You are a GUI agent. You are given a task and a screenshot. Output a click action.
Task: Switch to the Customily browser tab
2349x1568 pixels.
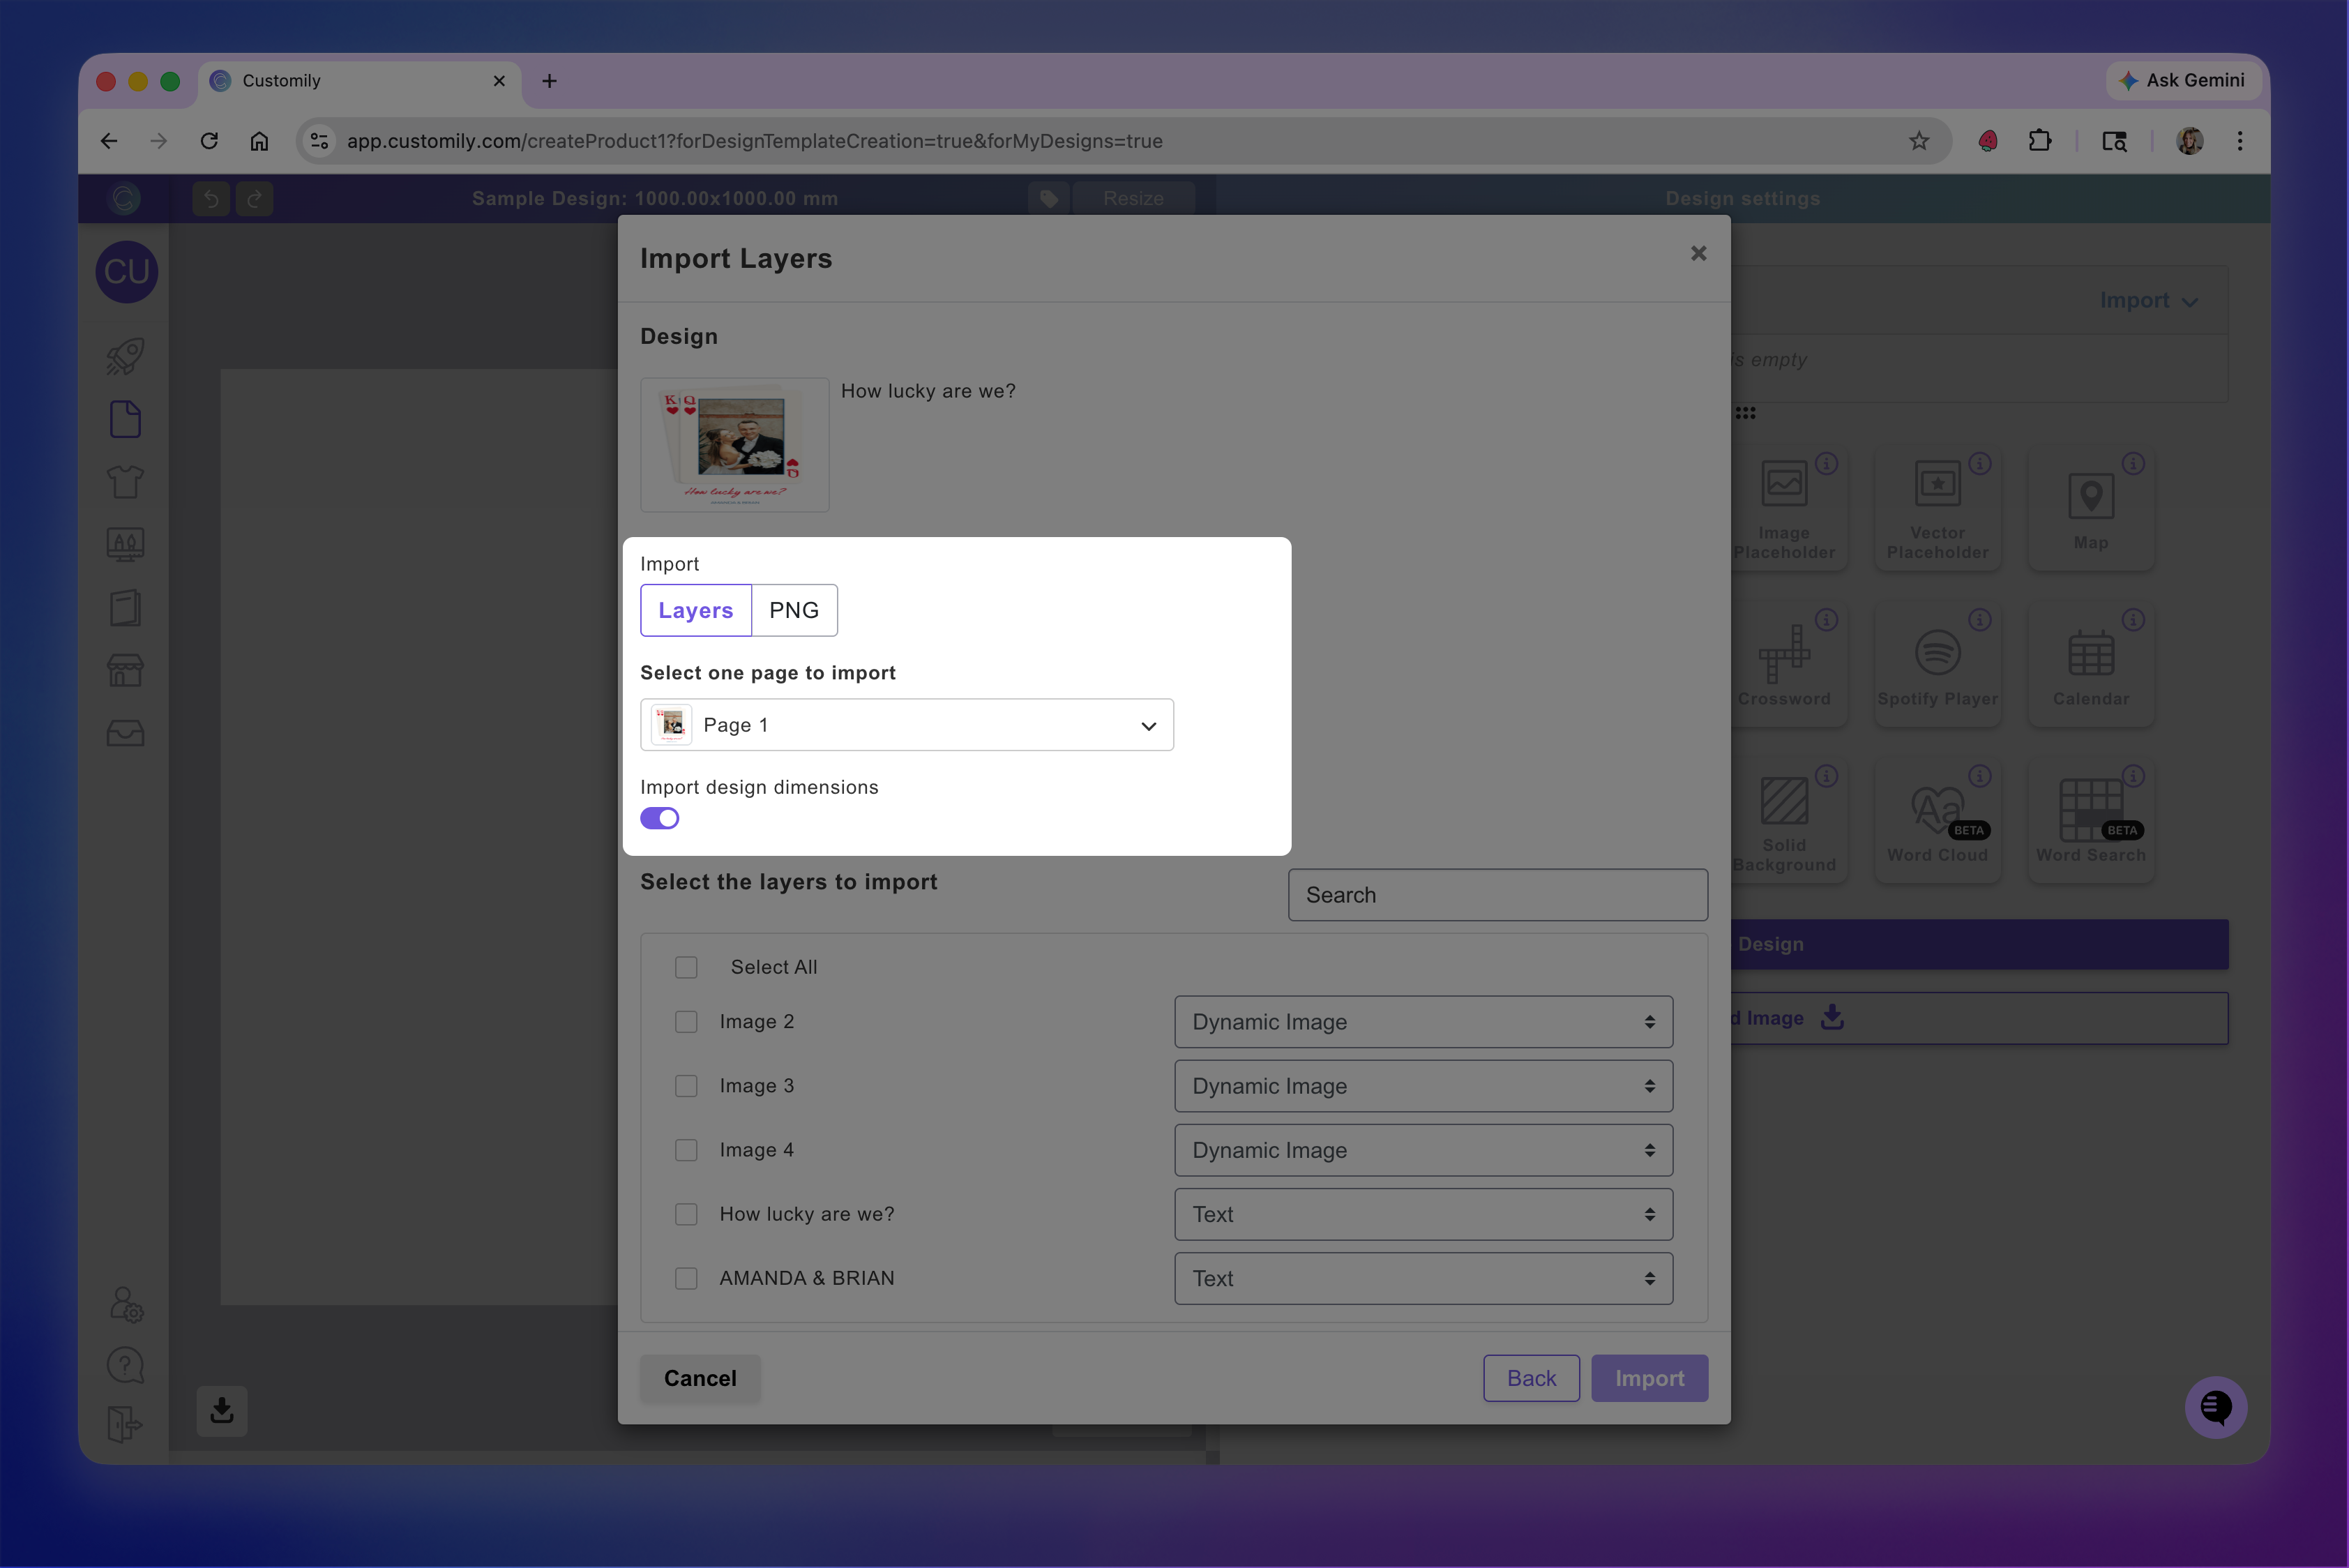[360, 81]
